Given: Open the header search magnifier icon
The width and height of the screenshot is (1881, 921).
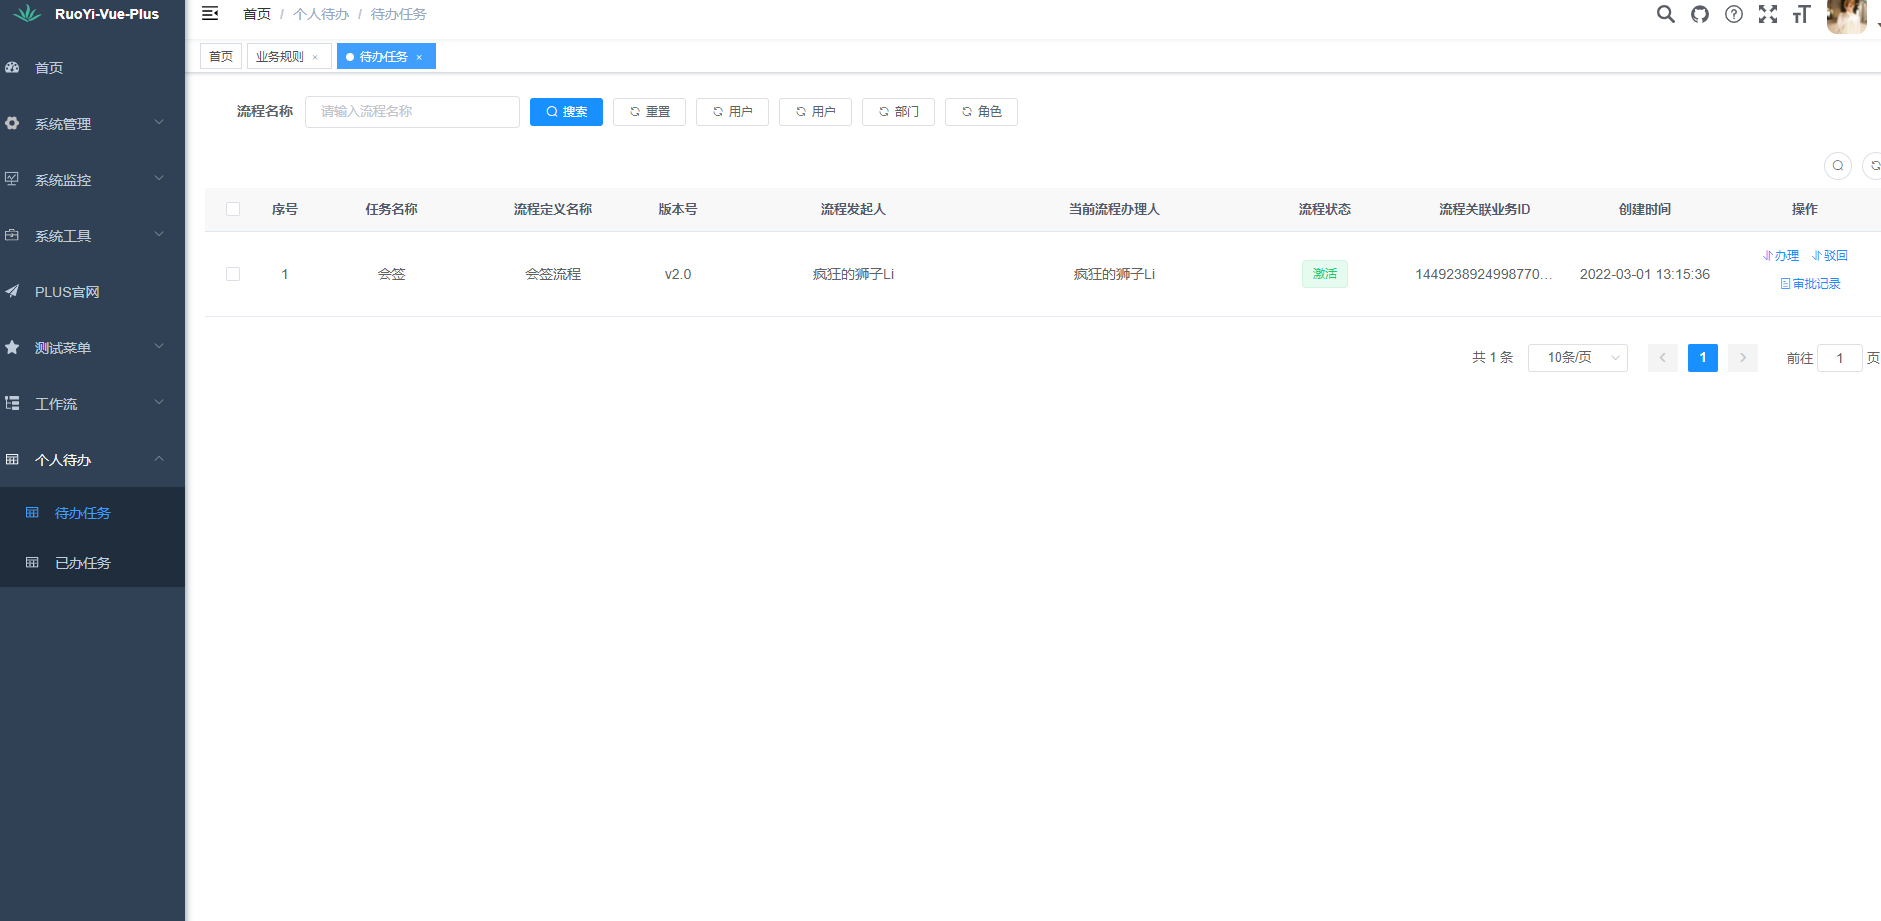Looking at the screenshot, I should pos(1665,14).
